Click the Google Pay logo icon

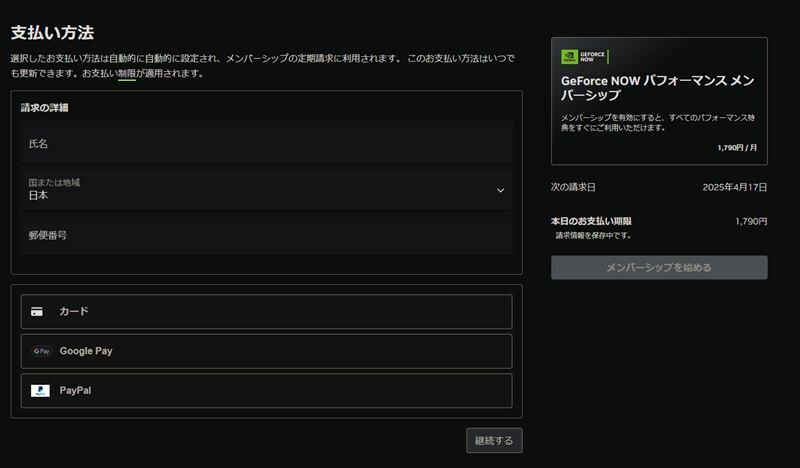click(41, 351)
